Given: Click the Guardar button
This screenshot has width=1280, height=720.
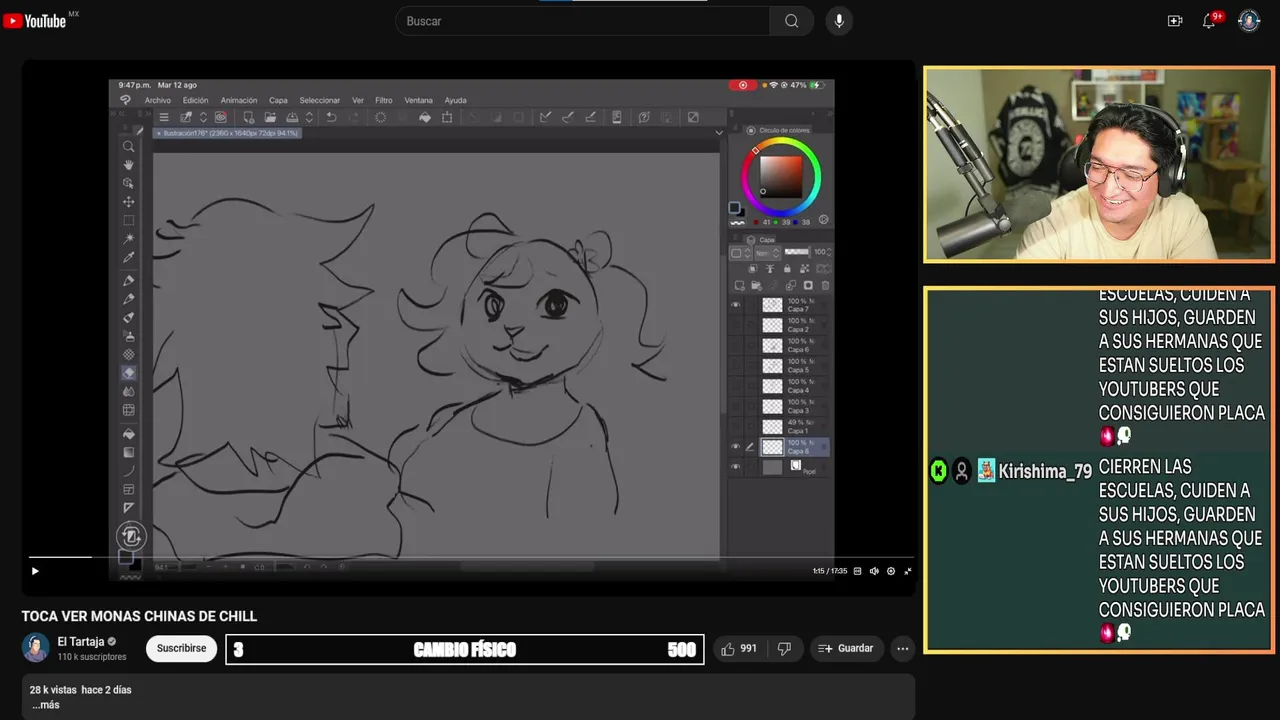Looking at the screenshot, I should (847, 649).
